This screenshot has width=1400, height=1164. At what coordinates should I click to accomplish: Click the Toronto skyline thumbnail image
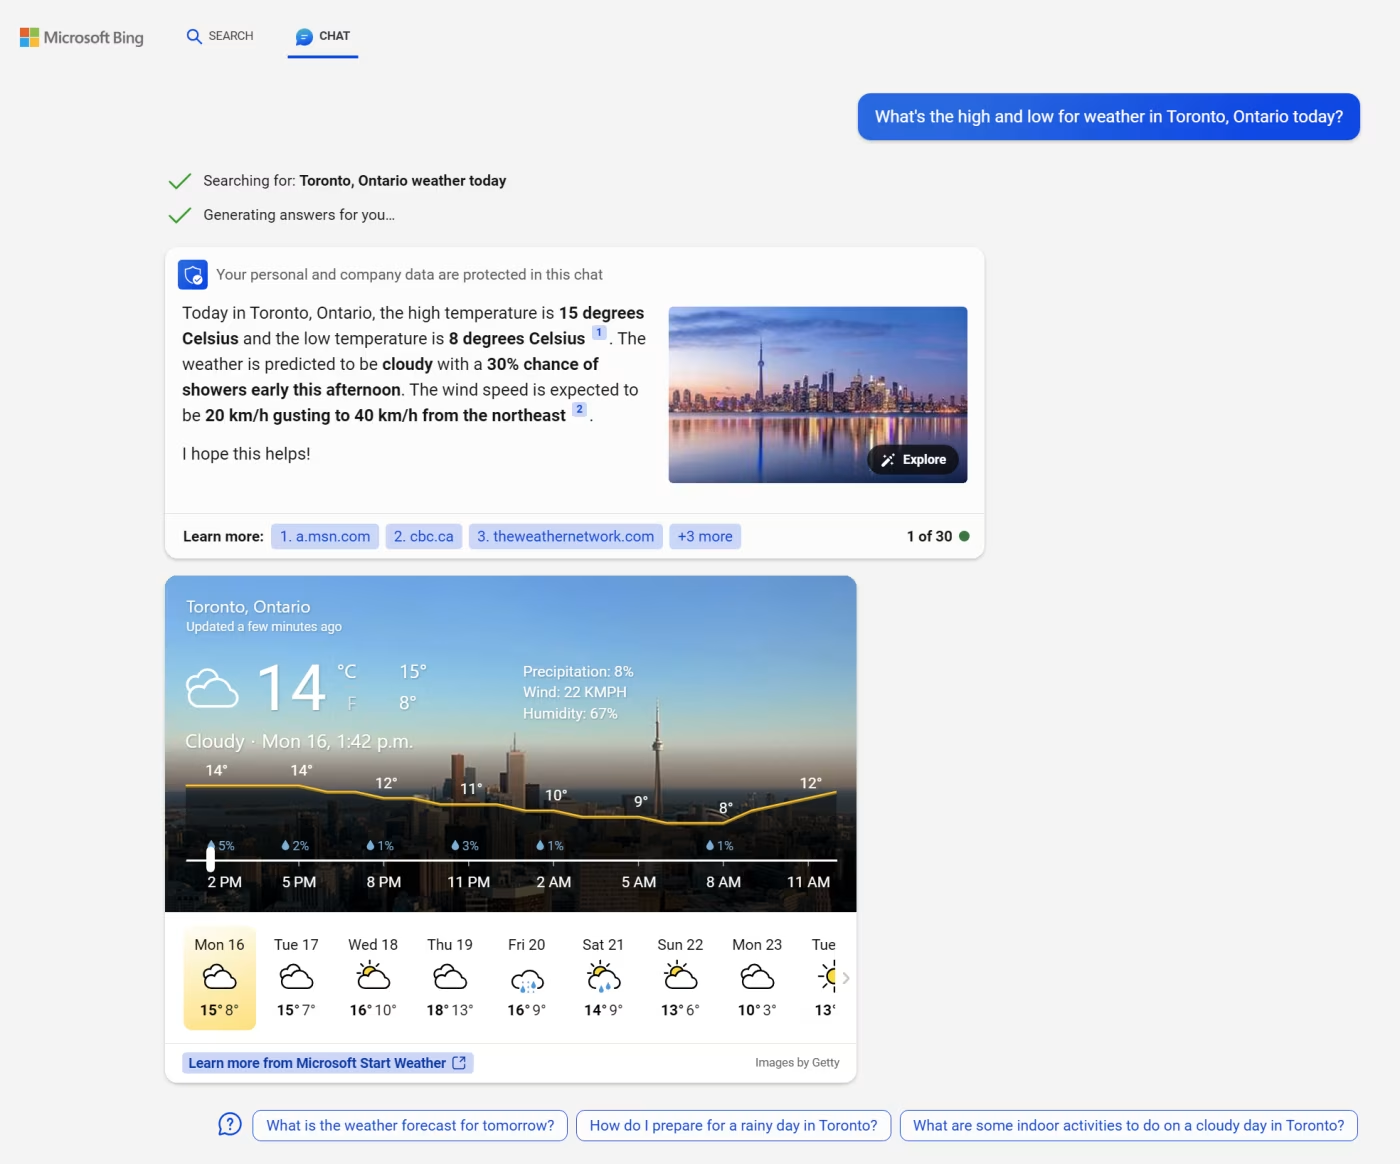click(x=818, y=395)
